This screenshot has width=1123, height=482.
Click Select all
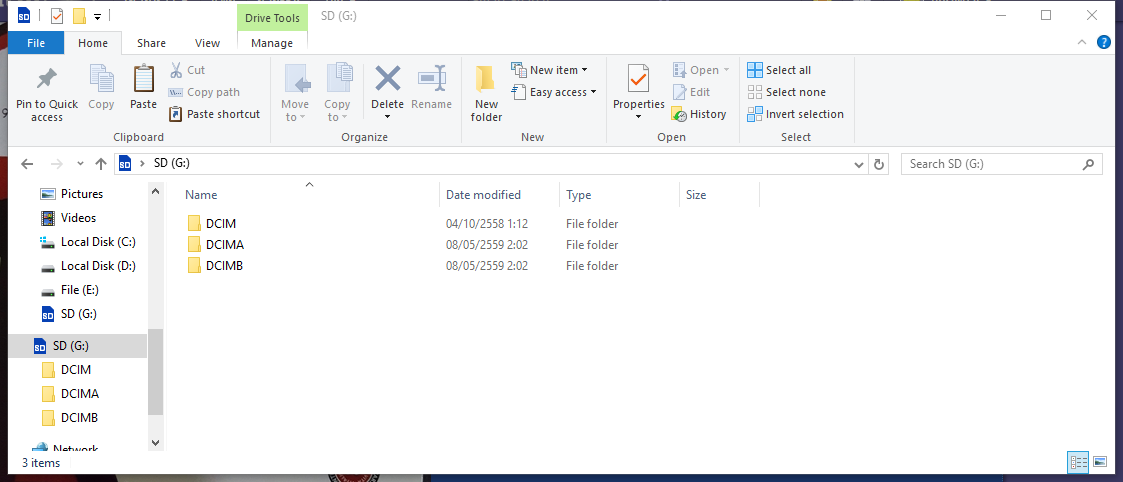coord(779,70)
